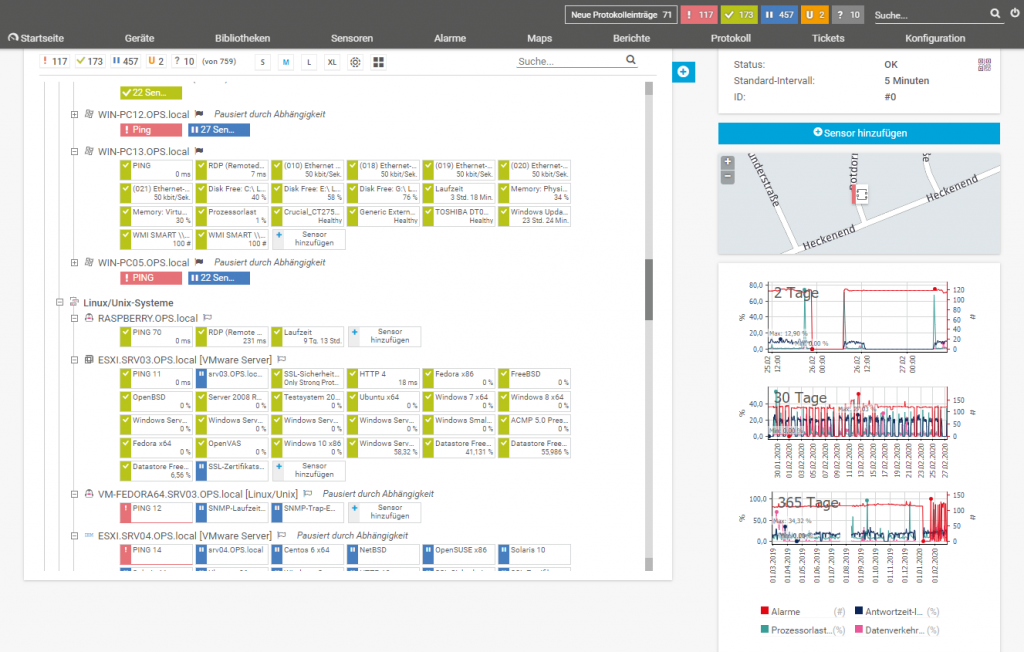The width and height of the screenshot is (1024, 652).
Task: Open the Sensoren menu
Action: pos(351,38)
